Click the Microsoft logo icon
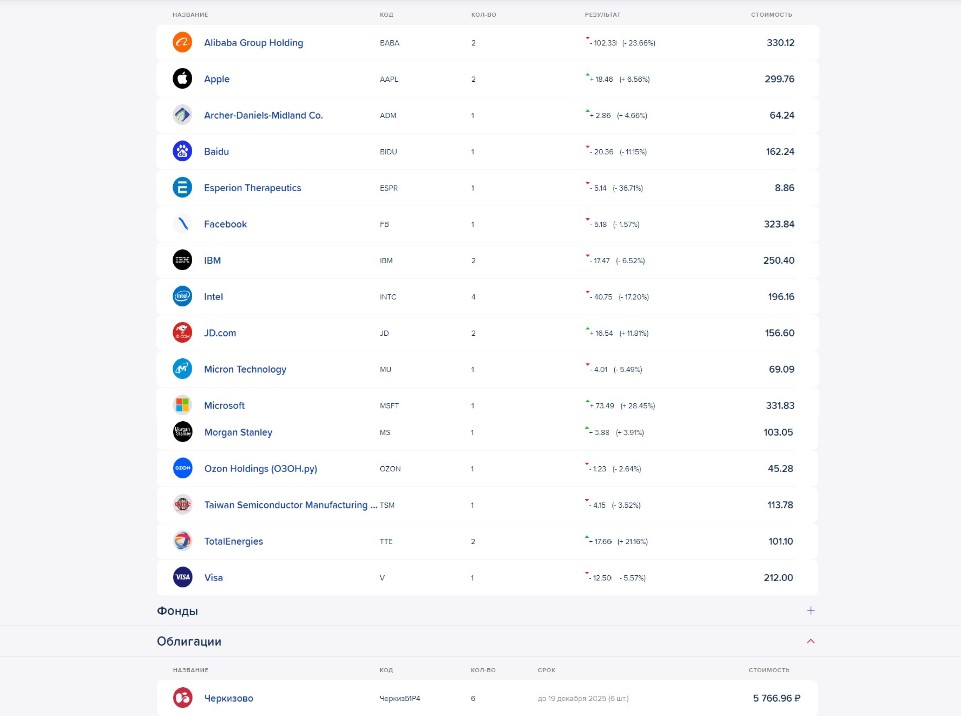Viewport: 961px width, 716px height. [182, 405]
